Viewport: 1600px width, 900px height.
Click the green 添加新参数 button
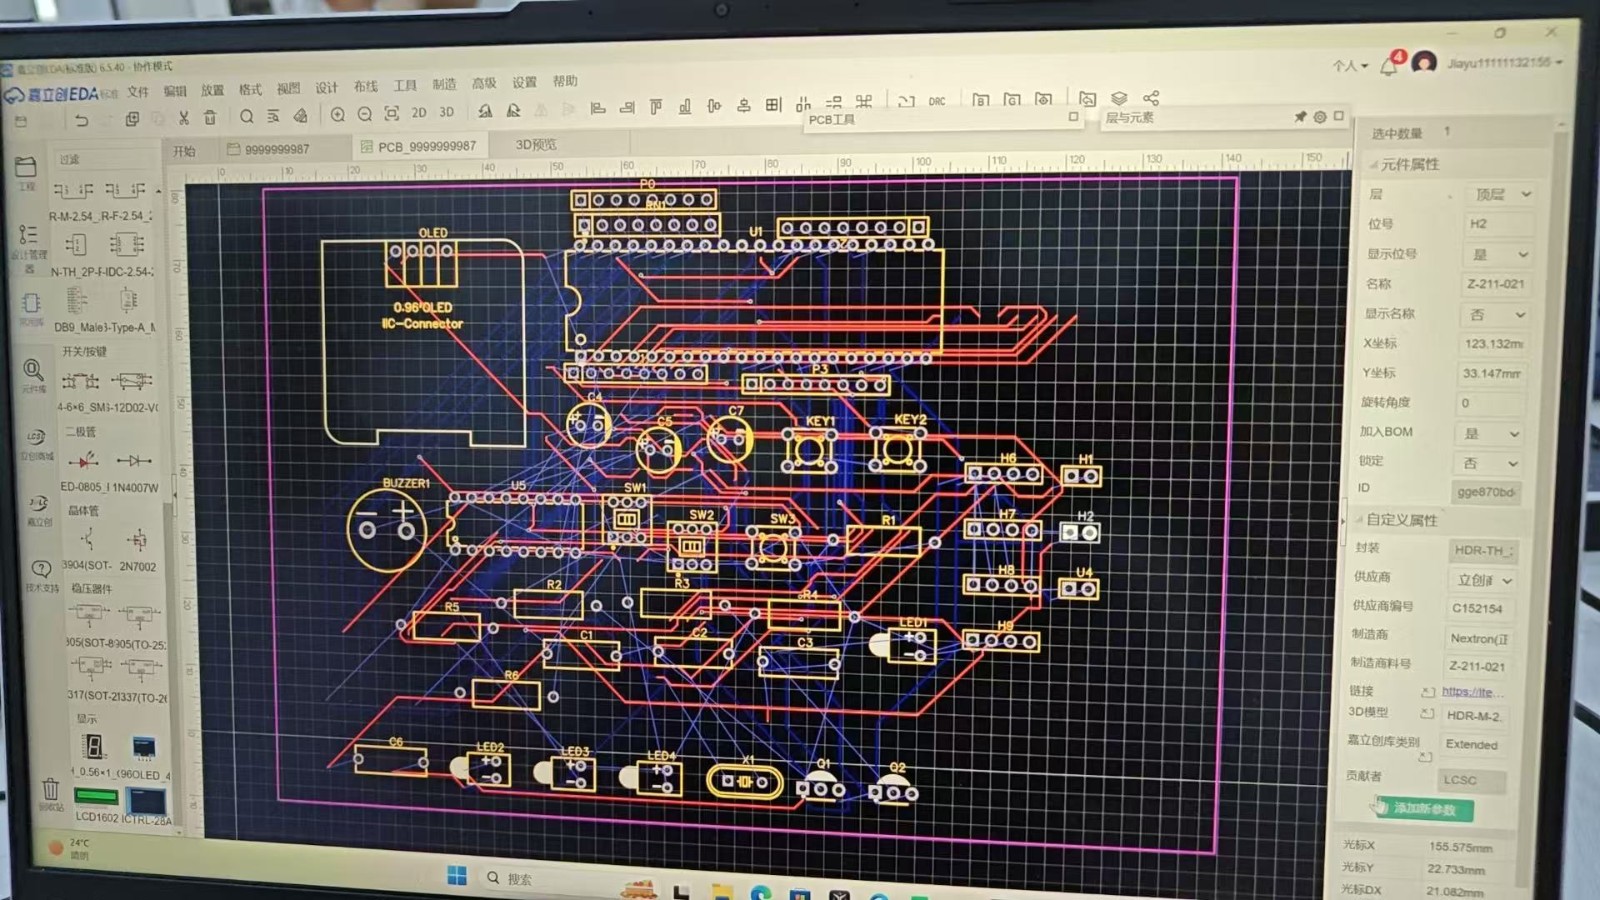click(x=1424, y=808)
